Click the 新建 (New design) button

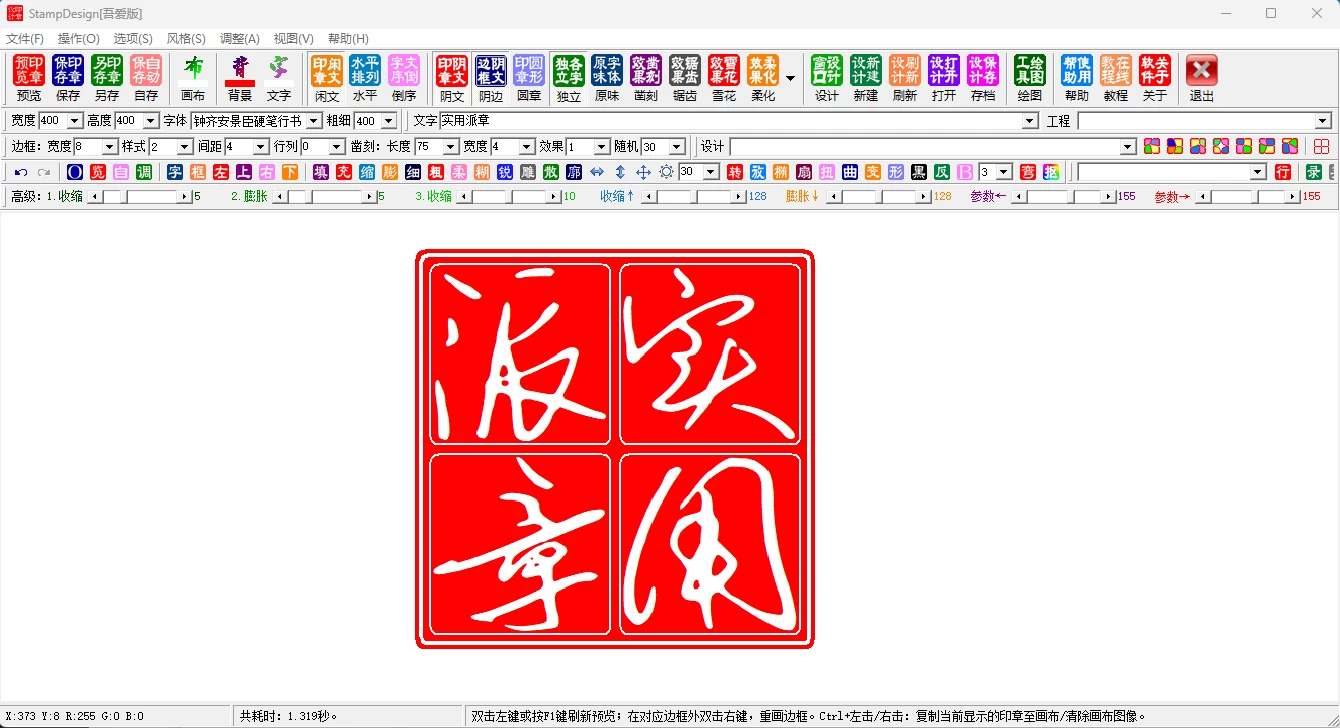point(866,77)
